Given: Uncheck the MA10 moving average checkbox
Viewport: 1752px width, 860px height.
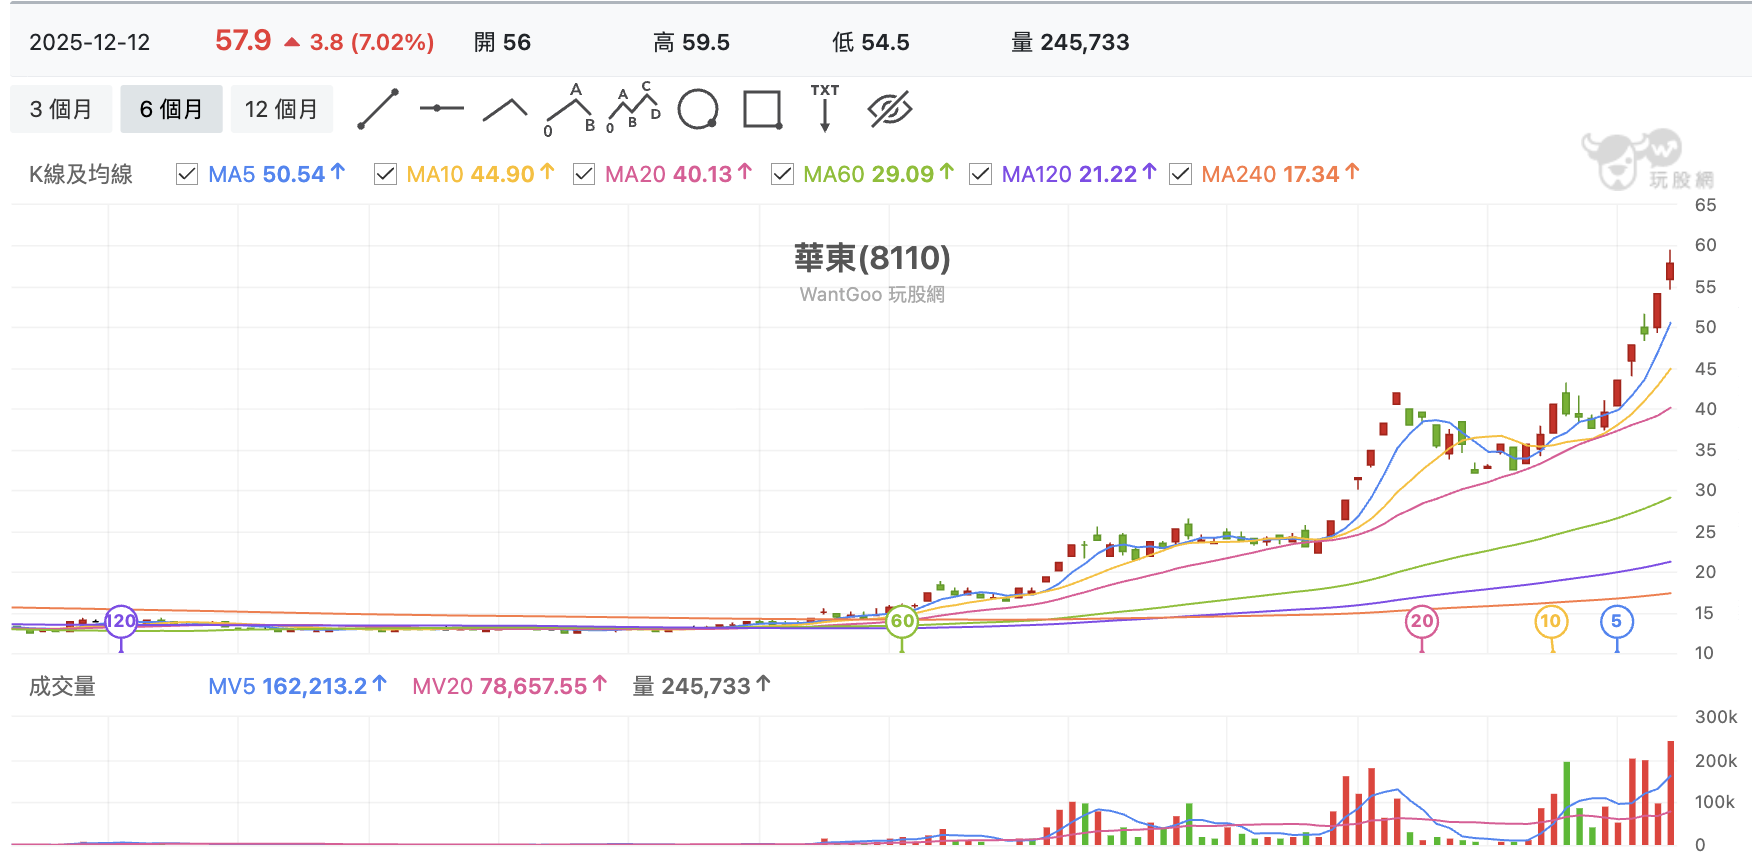Looking at the screenshot, I should pos(385,174).
